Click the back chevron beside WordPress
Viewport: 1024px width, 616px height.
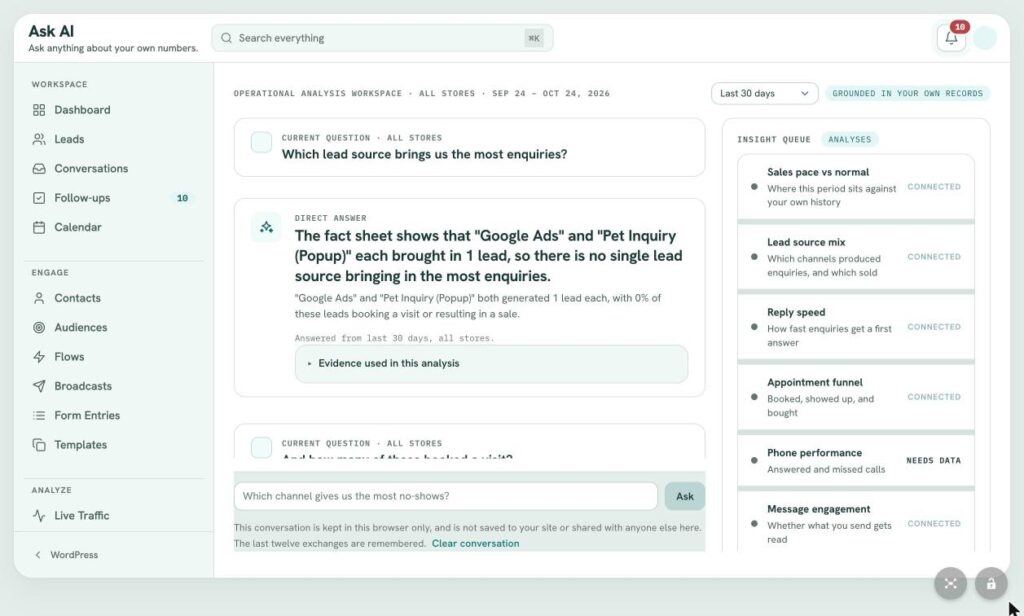(x=38, y=555)
